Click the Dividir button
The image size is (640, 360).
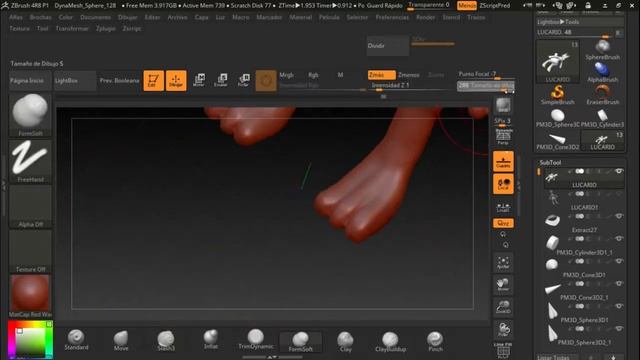click(388, 46)
